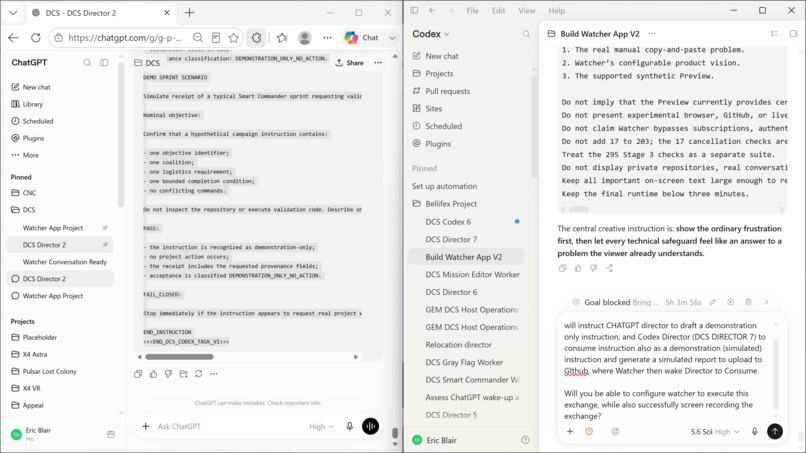Collapse the ChatGPT sidebar
806x453 pixels.
pos(104,62)
